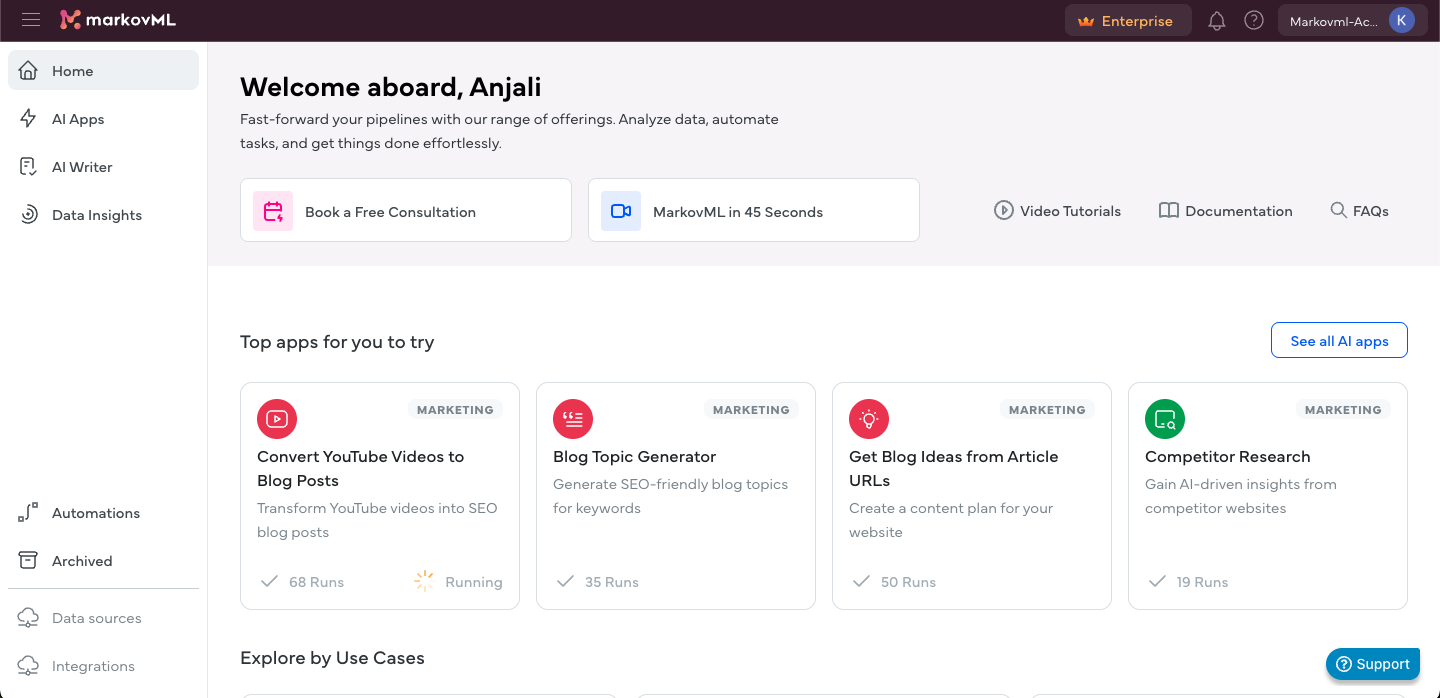The width and height of the screenshot is (1440, 698).
Task: Click the Support chat icon
Action: [1344, 664]
